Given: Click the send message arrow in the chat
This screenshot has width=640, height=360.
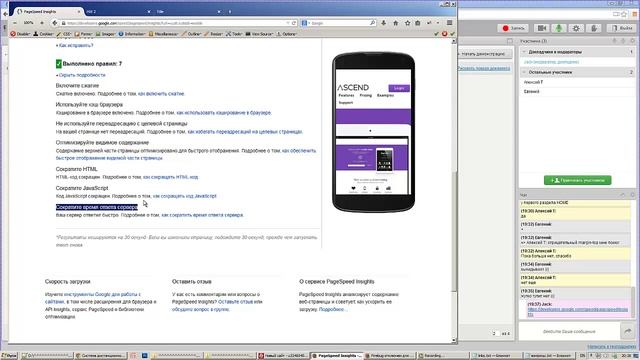Looking at the screenshot, I should (x=628, y=331).
